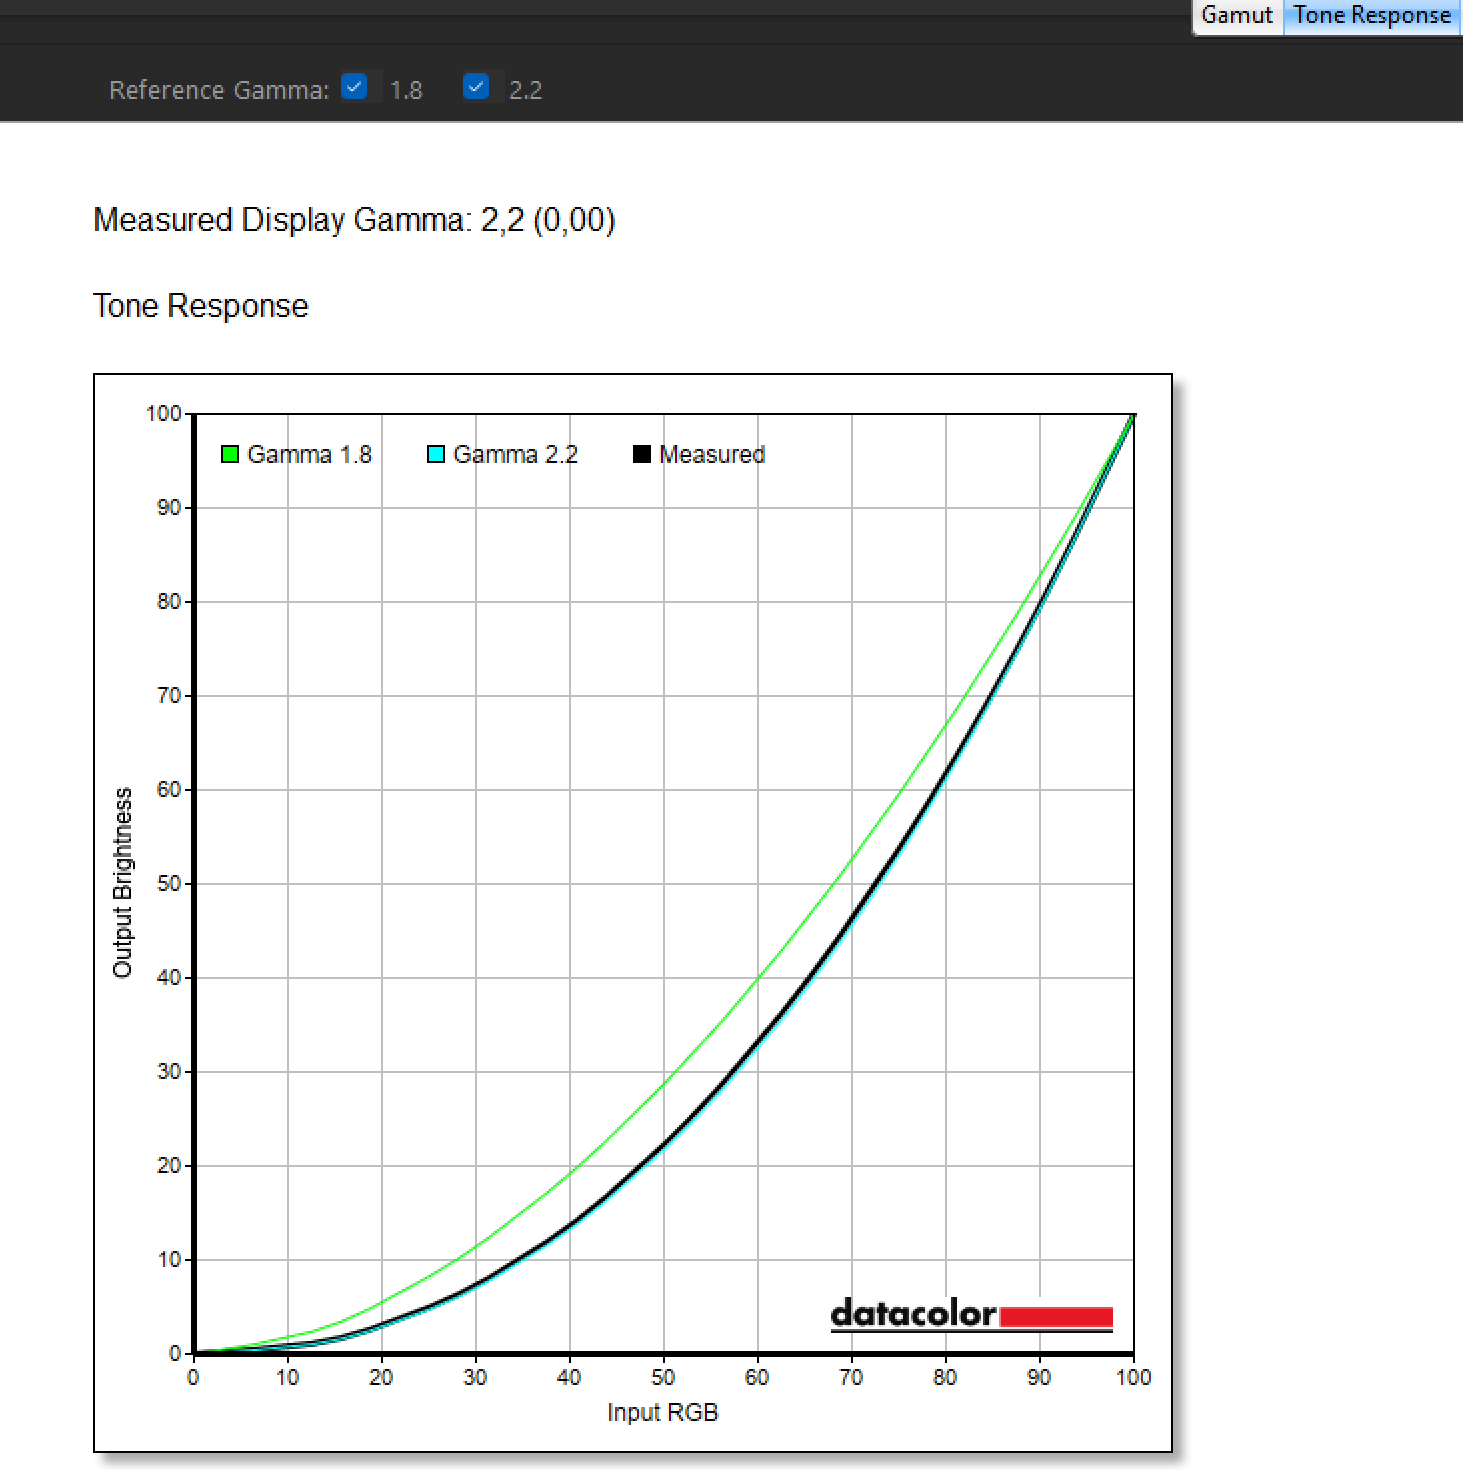1463x1470 pixels.
Task: Click the red bar in datacolor logo
Action: tap(1056, 1316)
